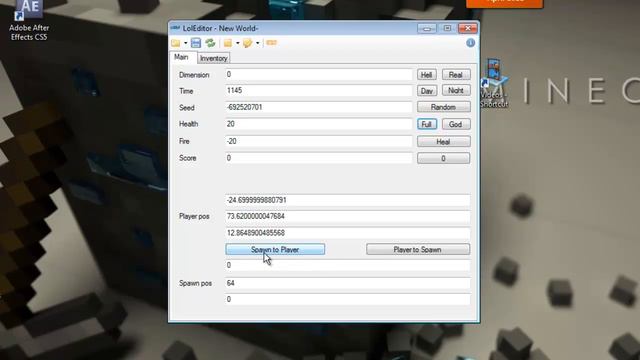Click the Heal button
This screenshot has width=640, height=360.
click(x=443, y=142)
